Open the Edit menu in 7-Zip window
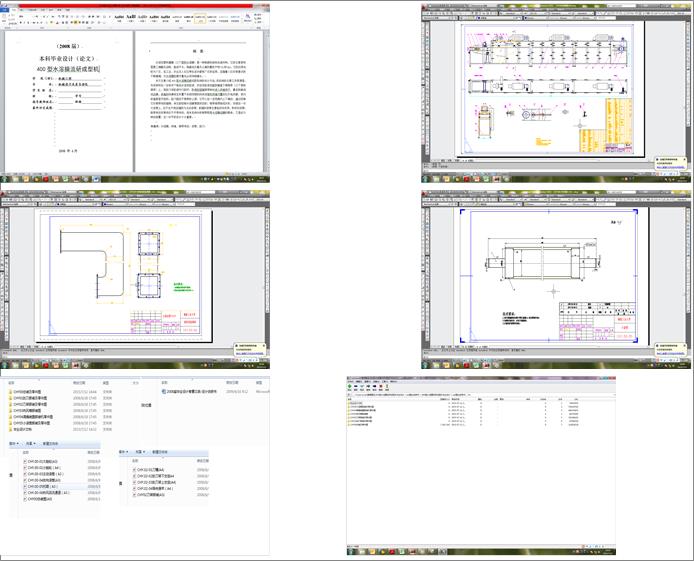Image resolution: width=694 pixels, height=561 pixels. (x=359, y=381)
